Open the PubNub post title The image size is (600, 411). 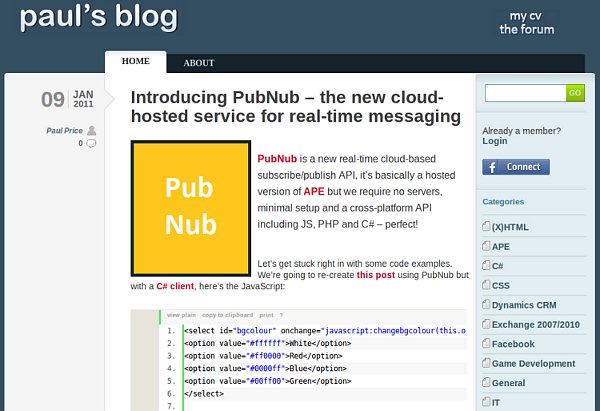296,107
